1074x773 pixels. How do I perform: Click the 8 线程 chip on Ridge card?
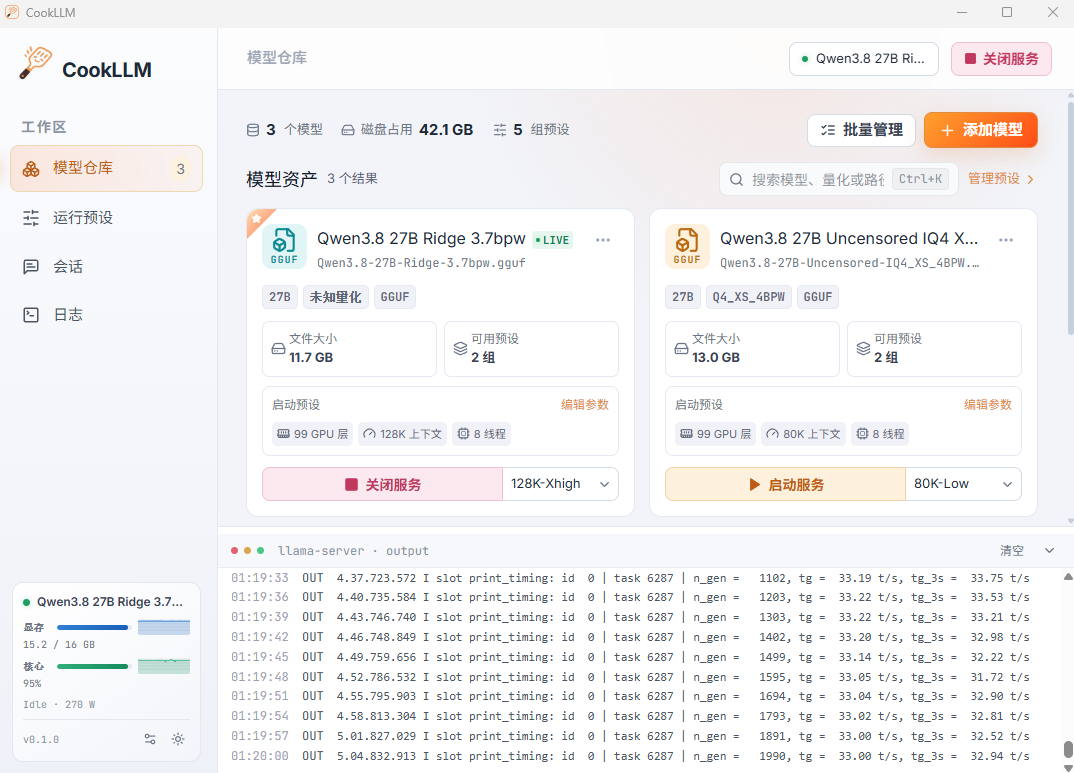[482, 434]
